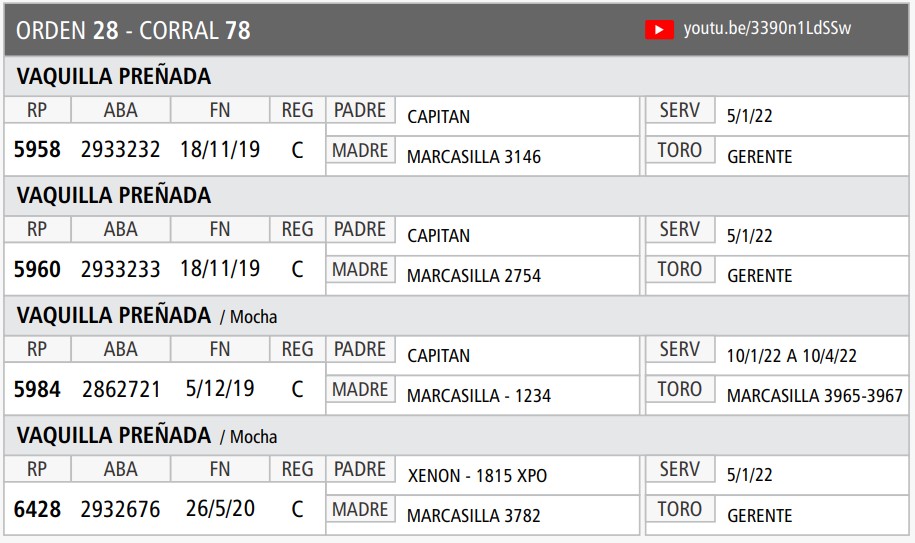
Task: Click the MARCASILLA 3146 mother entry
Action: click(x=473, y=157)
